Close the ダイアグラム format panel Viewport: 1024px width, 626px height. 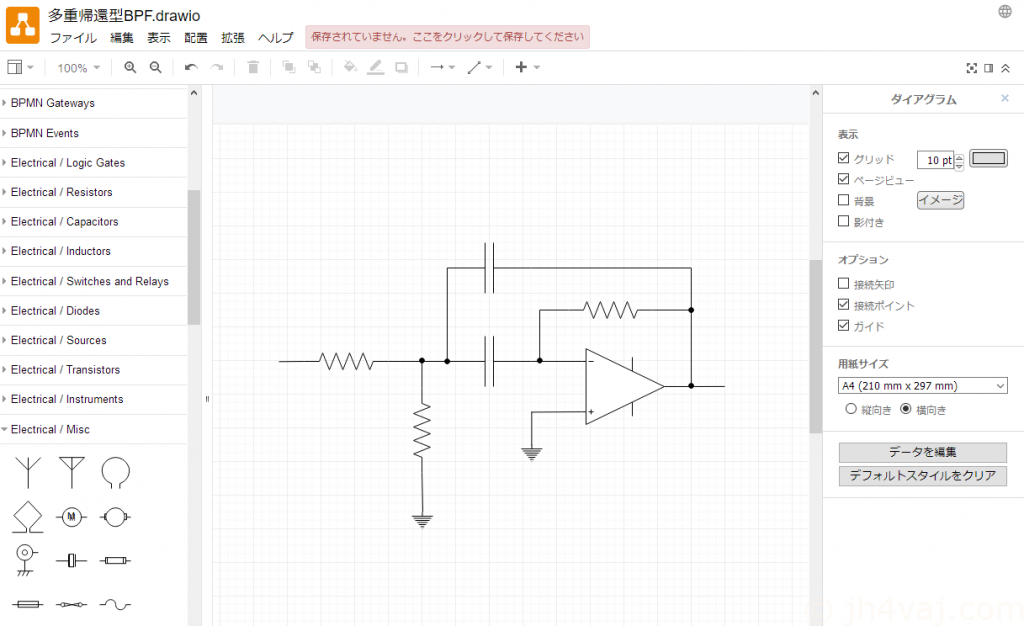(x=1005, y=98)
